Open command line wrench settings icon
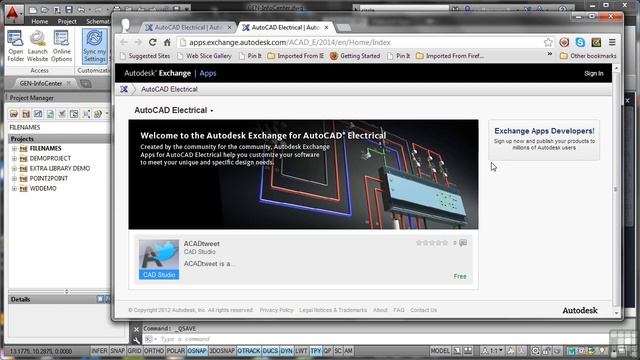640x360 pixels. pyautogui.click(x=136, y=340)
